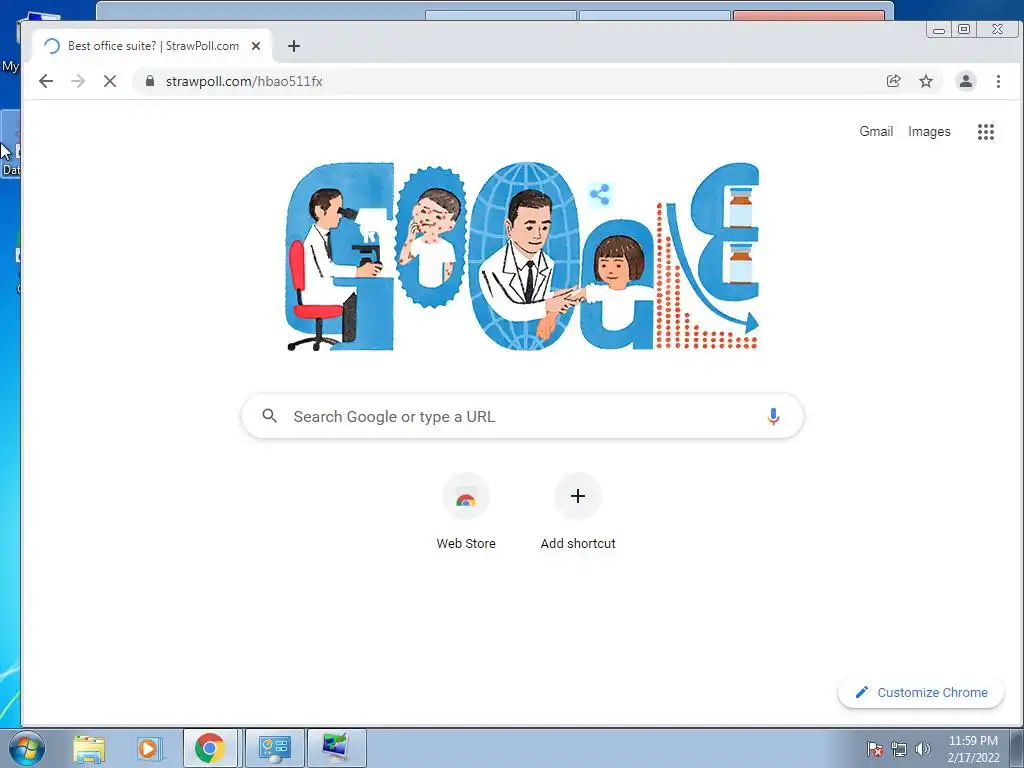Click the padlock site info icon
Viewport: 1024px width, 768px height.
[150, 81]
